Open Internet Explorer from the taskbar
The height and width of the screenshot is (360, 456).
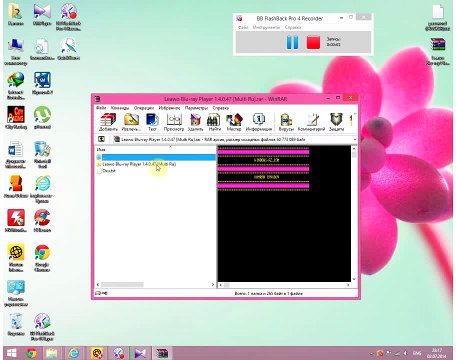73,353
